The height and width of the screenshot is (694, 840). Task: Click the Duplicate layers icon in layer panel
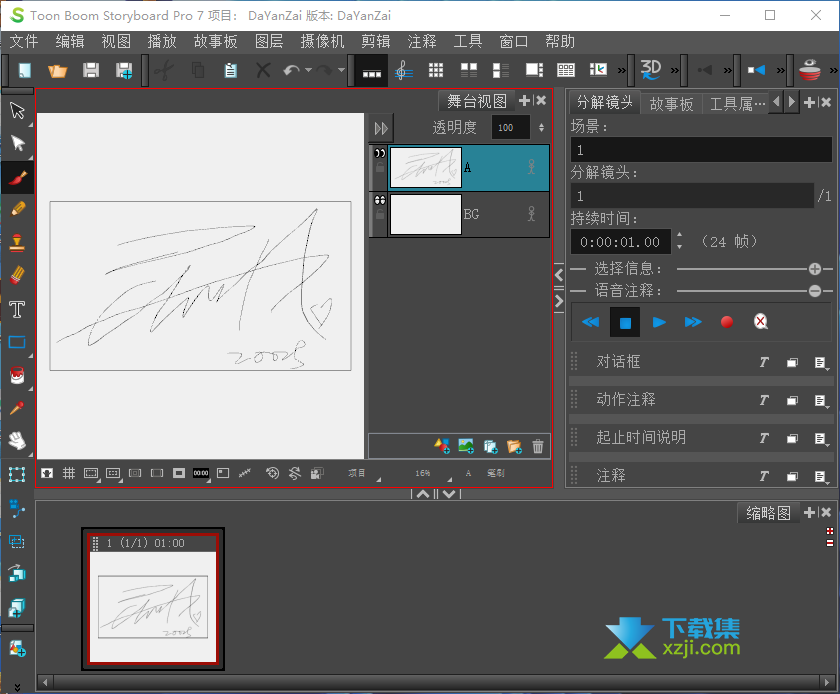(490, 446)
